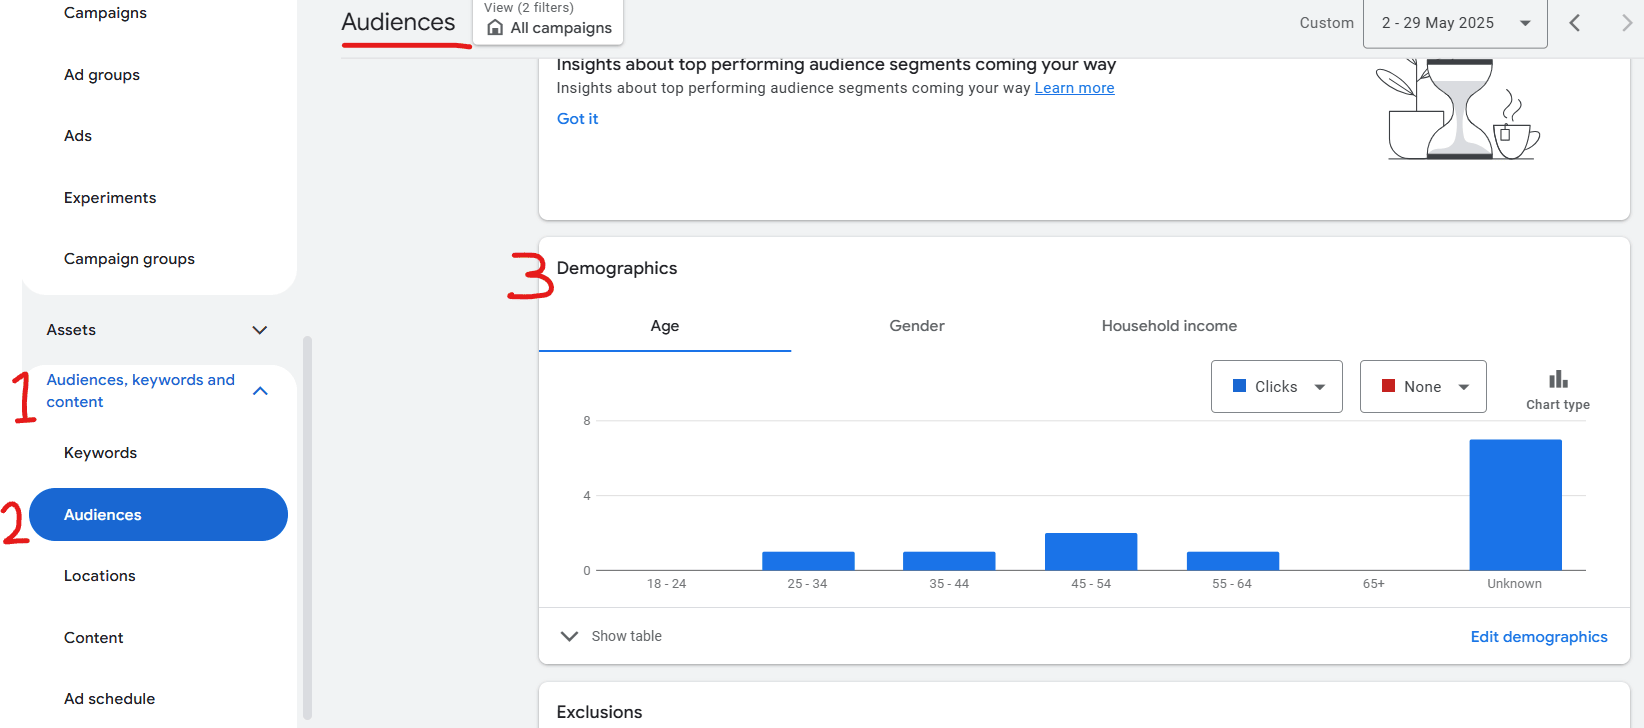The width and height of the screenshot is (1644, 728).
Task: Switch to the Age tab
Action: (x=665, y=326)
